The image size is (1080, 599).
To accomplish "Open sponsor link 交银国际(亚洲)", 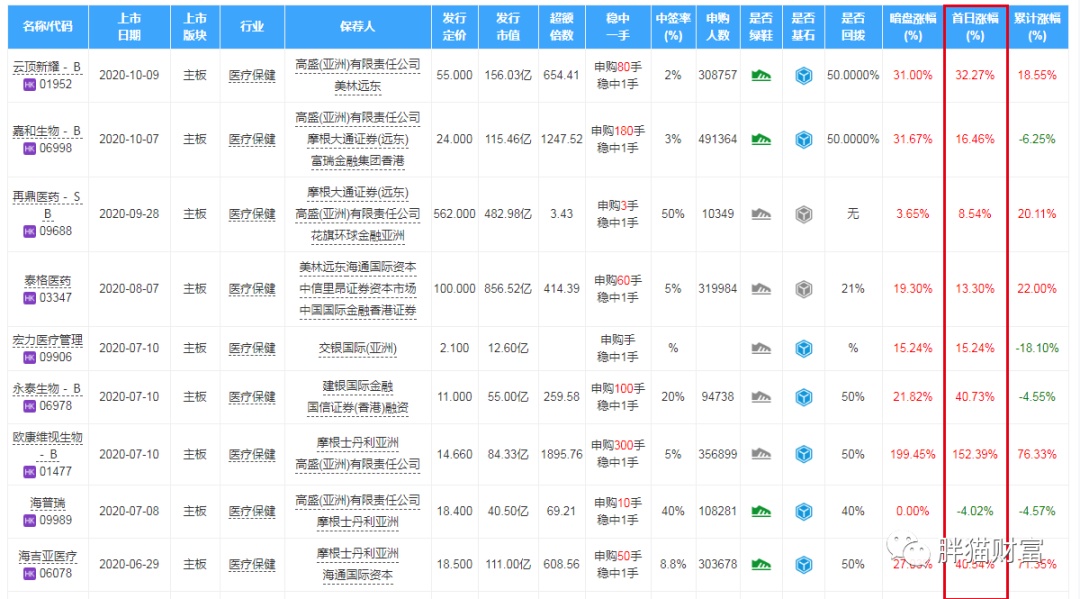I will click(357, 348).
